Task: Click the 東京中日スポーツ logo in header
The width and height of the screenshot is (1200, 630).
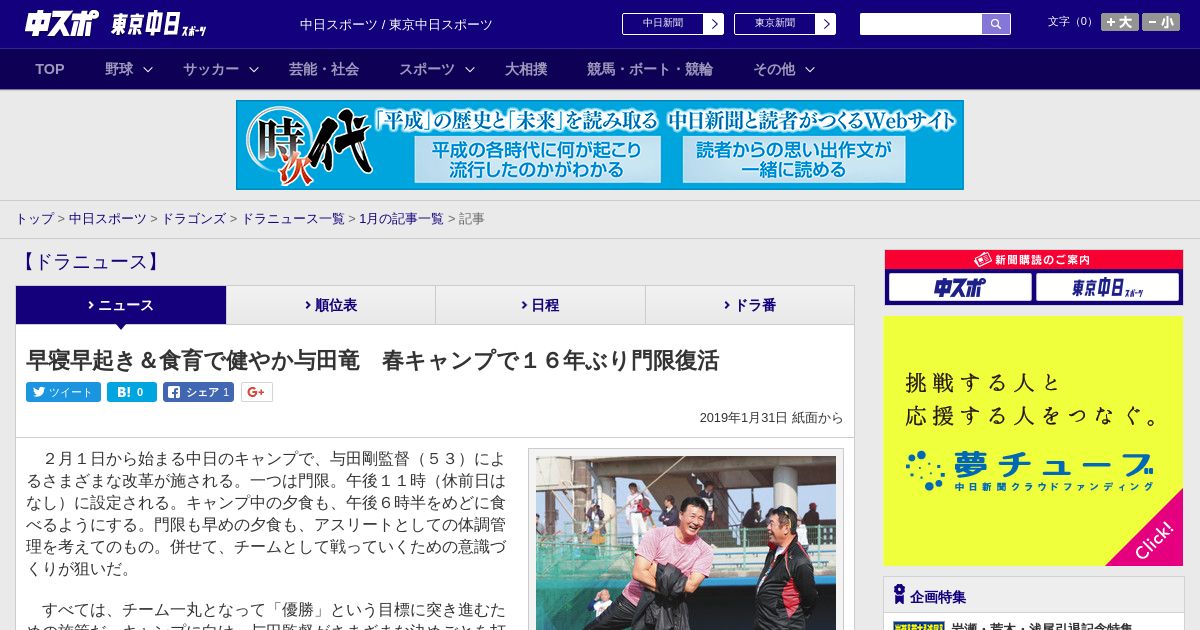Action: click(x=159, y=24)
